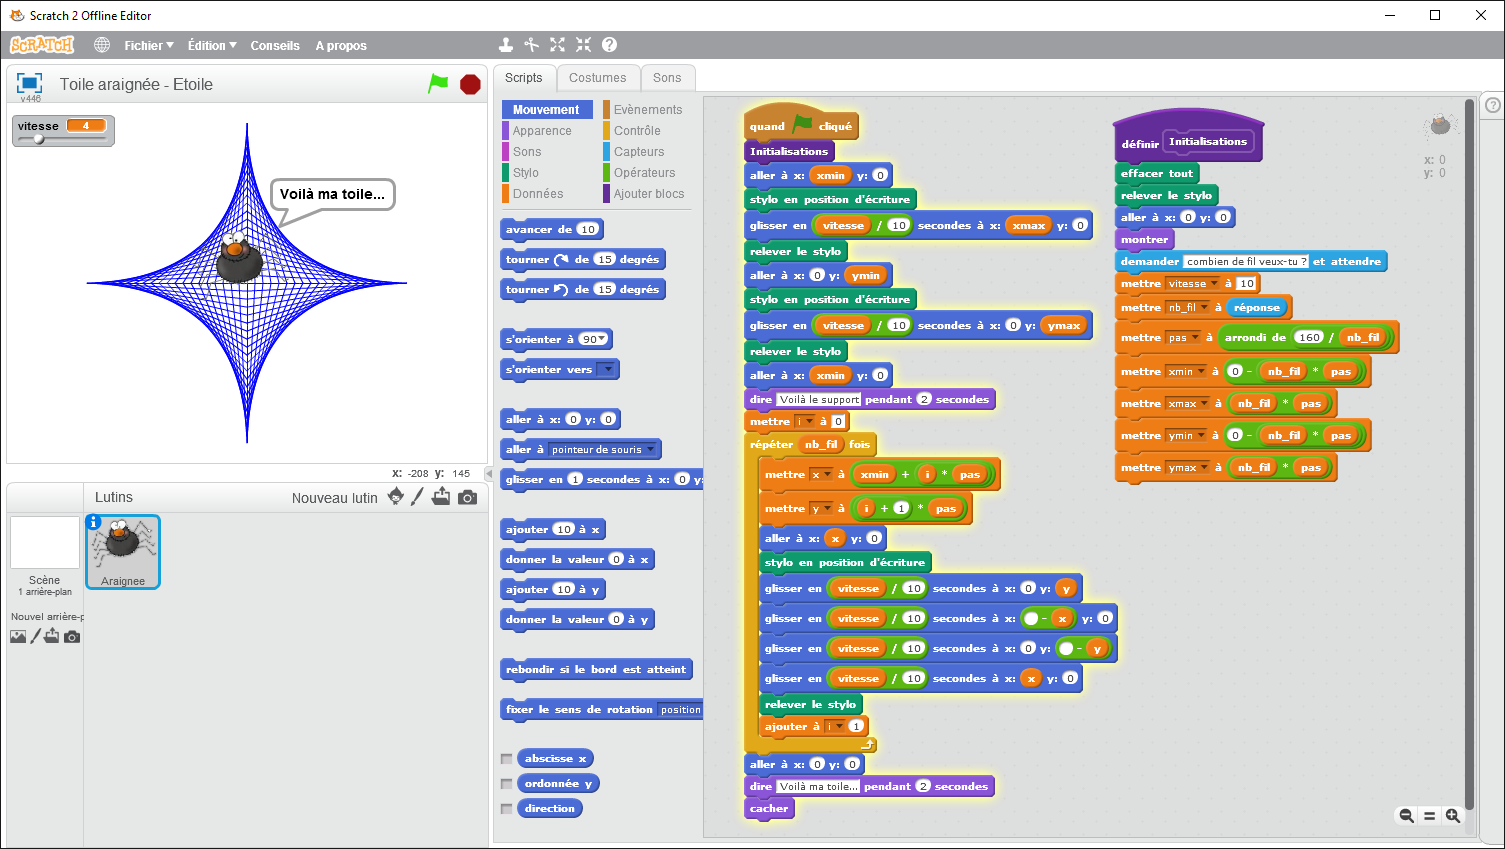Open the Opérateurs block category
Screen dimensions: 1505x849
(644, 173)
